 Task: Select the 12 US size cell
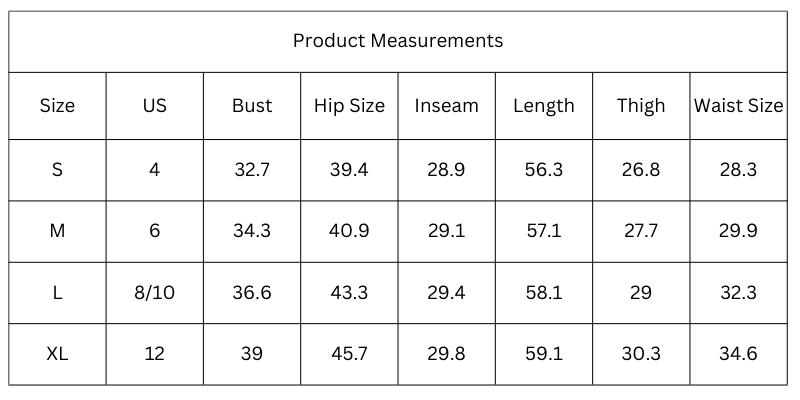154,354
